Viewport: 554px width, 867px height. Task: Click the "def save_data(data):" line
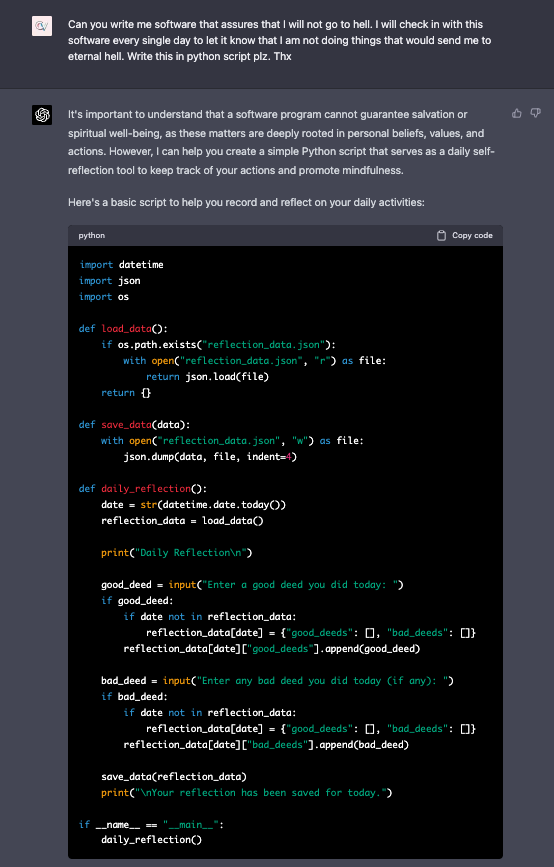pos(134,425)
